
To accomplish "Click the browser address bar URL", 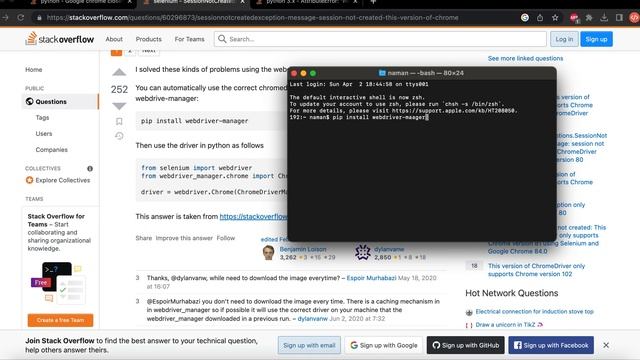I will coord(252,18).
